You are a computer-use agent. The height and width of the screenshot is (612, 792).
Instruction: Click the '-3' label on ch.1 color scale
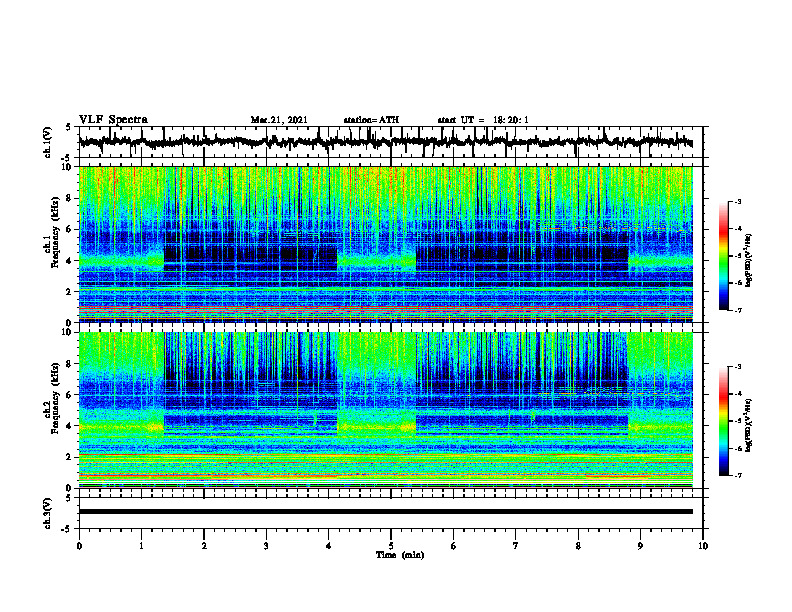pos(738,201)
